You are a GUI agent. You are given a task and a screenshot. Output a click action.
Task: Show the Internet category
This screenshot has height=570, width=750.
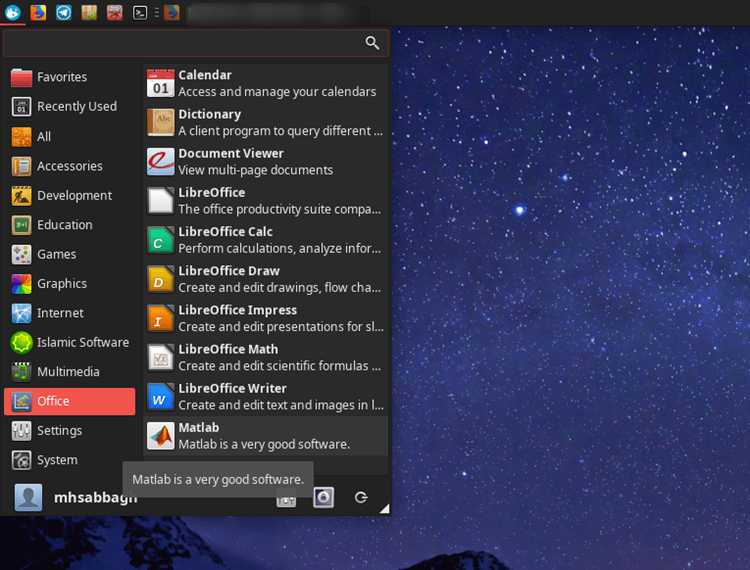click(x=70, y=313)
